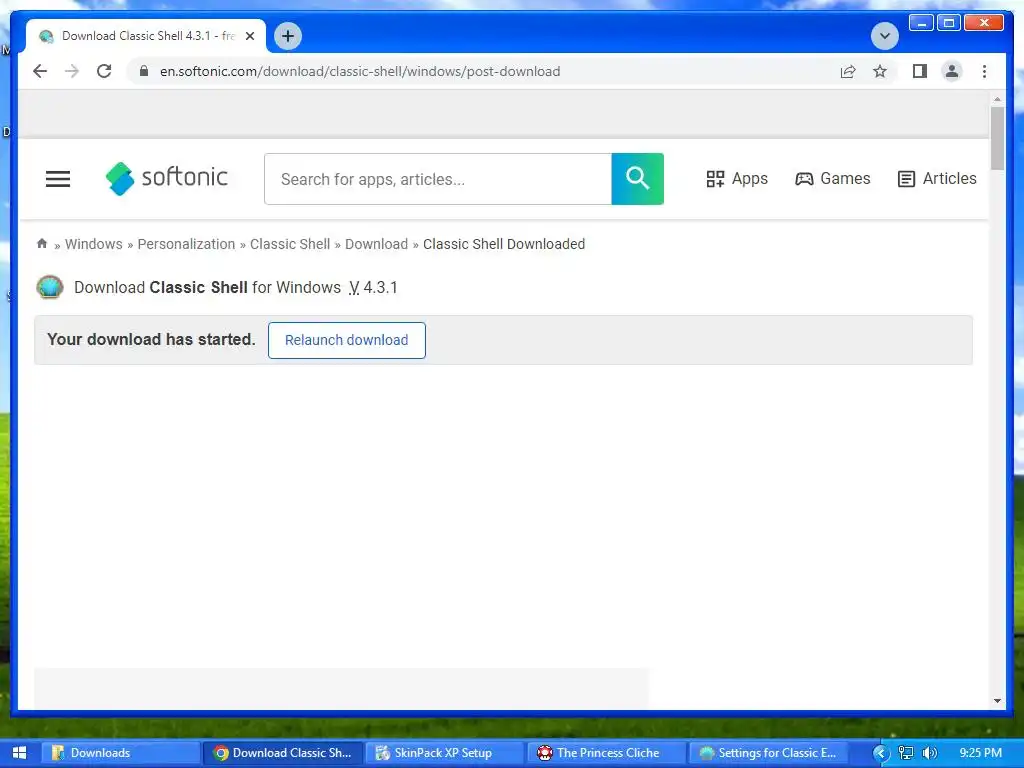Switch to The Princess Cliche in taskbar
1024x768 pixels.
pyautogui.click(x=605, y=753)
